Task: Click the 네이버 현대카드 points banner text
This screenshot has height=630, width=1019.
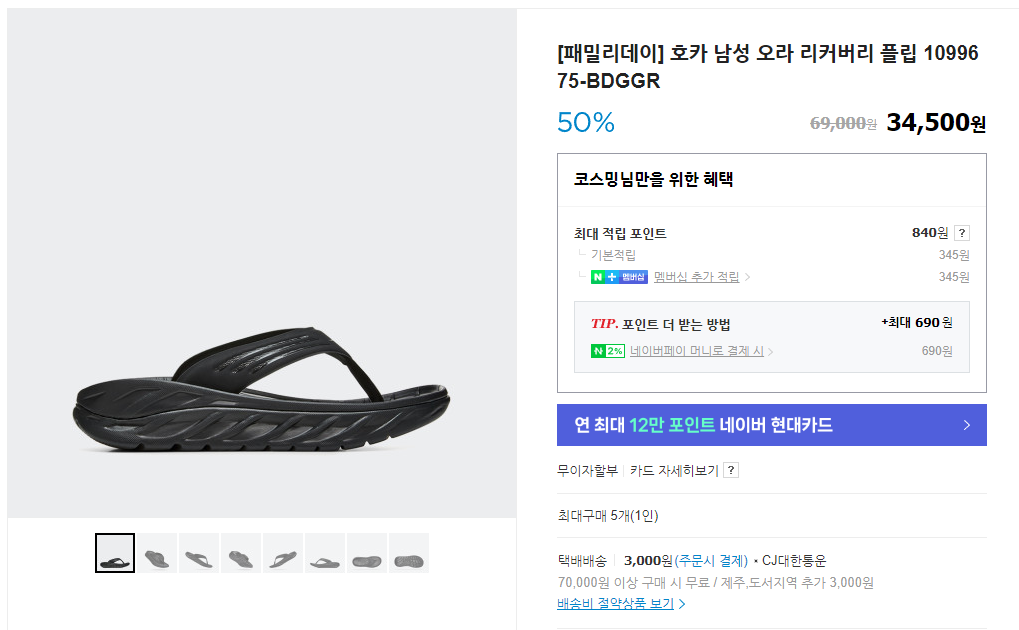Action: [x=703, y=425]
